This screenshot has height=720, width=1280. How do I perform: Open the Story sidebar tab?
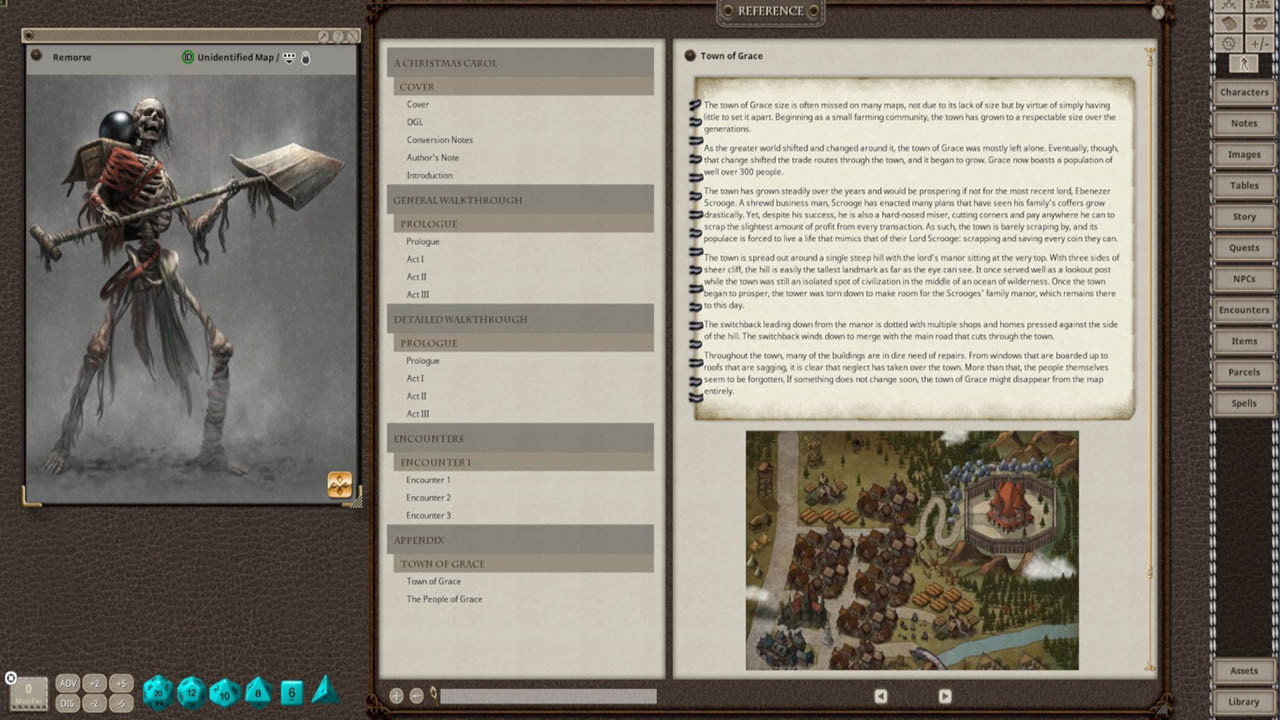coord(1243,216)
